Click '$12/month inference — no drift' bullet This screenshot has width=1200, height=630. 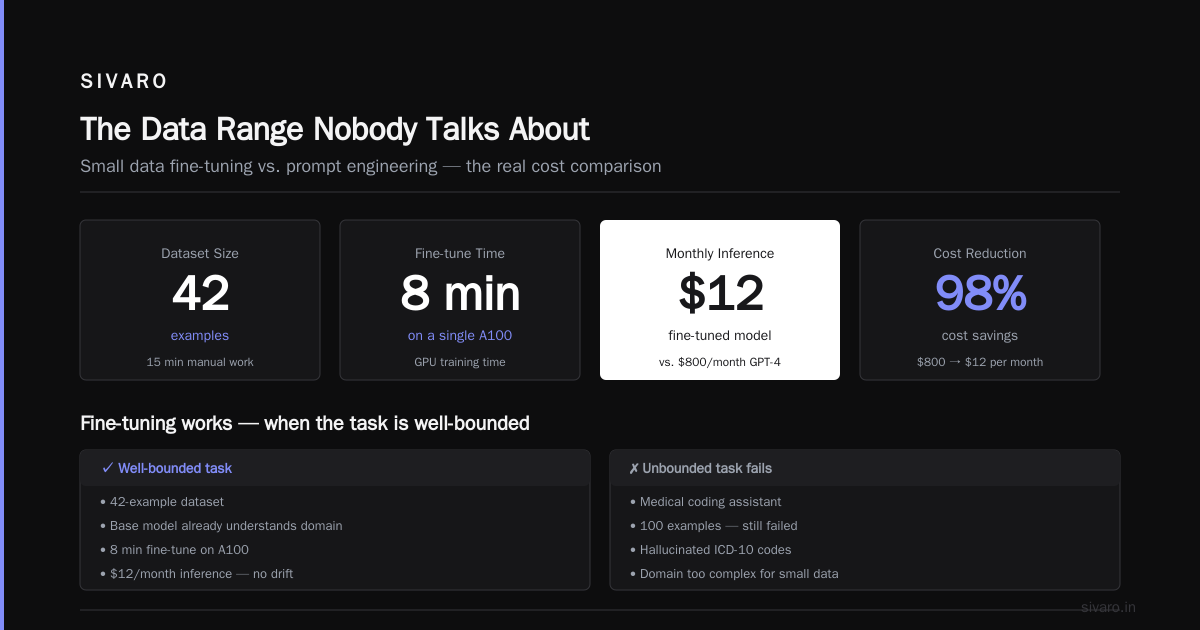click(x=198, y=574)
